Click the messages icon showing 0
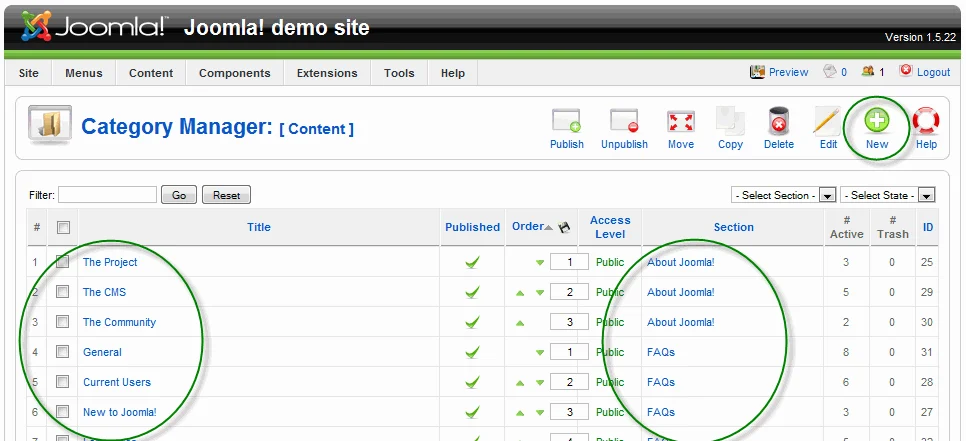 pyautogui.click(x=829, y=71)
